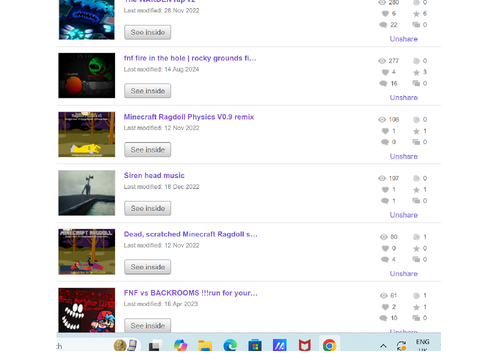This screenshot has height=360, width=480.
Task: Open the sync status tray icon
Action: click(x=401, y=346)
